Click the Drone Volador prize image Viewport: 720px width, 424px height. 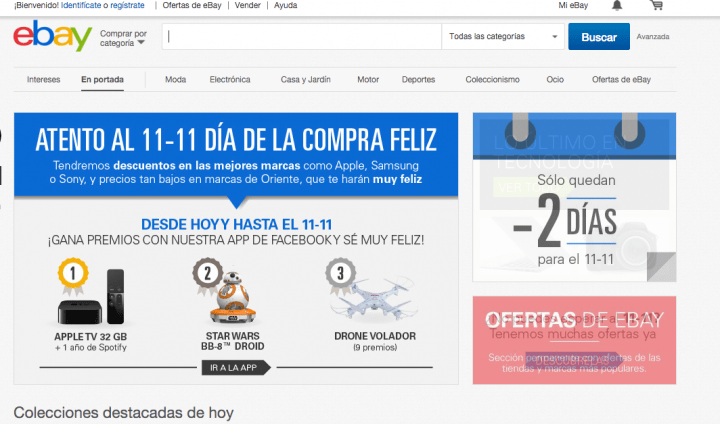[x=377, y=297]
